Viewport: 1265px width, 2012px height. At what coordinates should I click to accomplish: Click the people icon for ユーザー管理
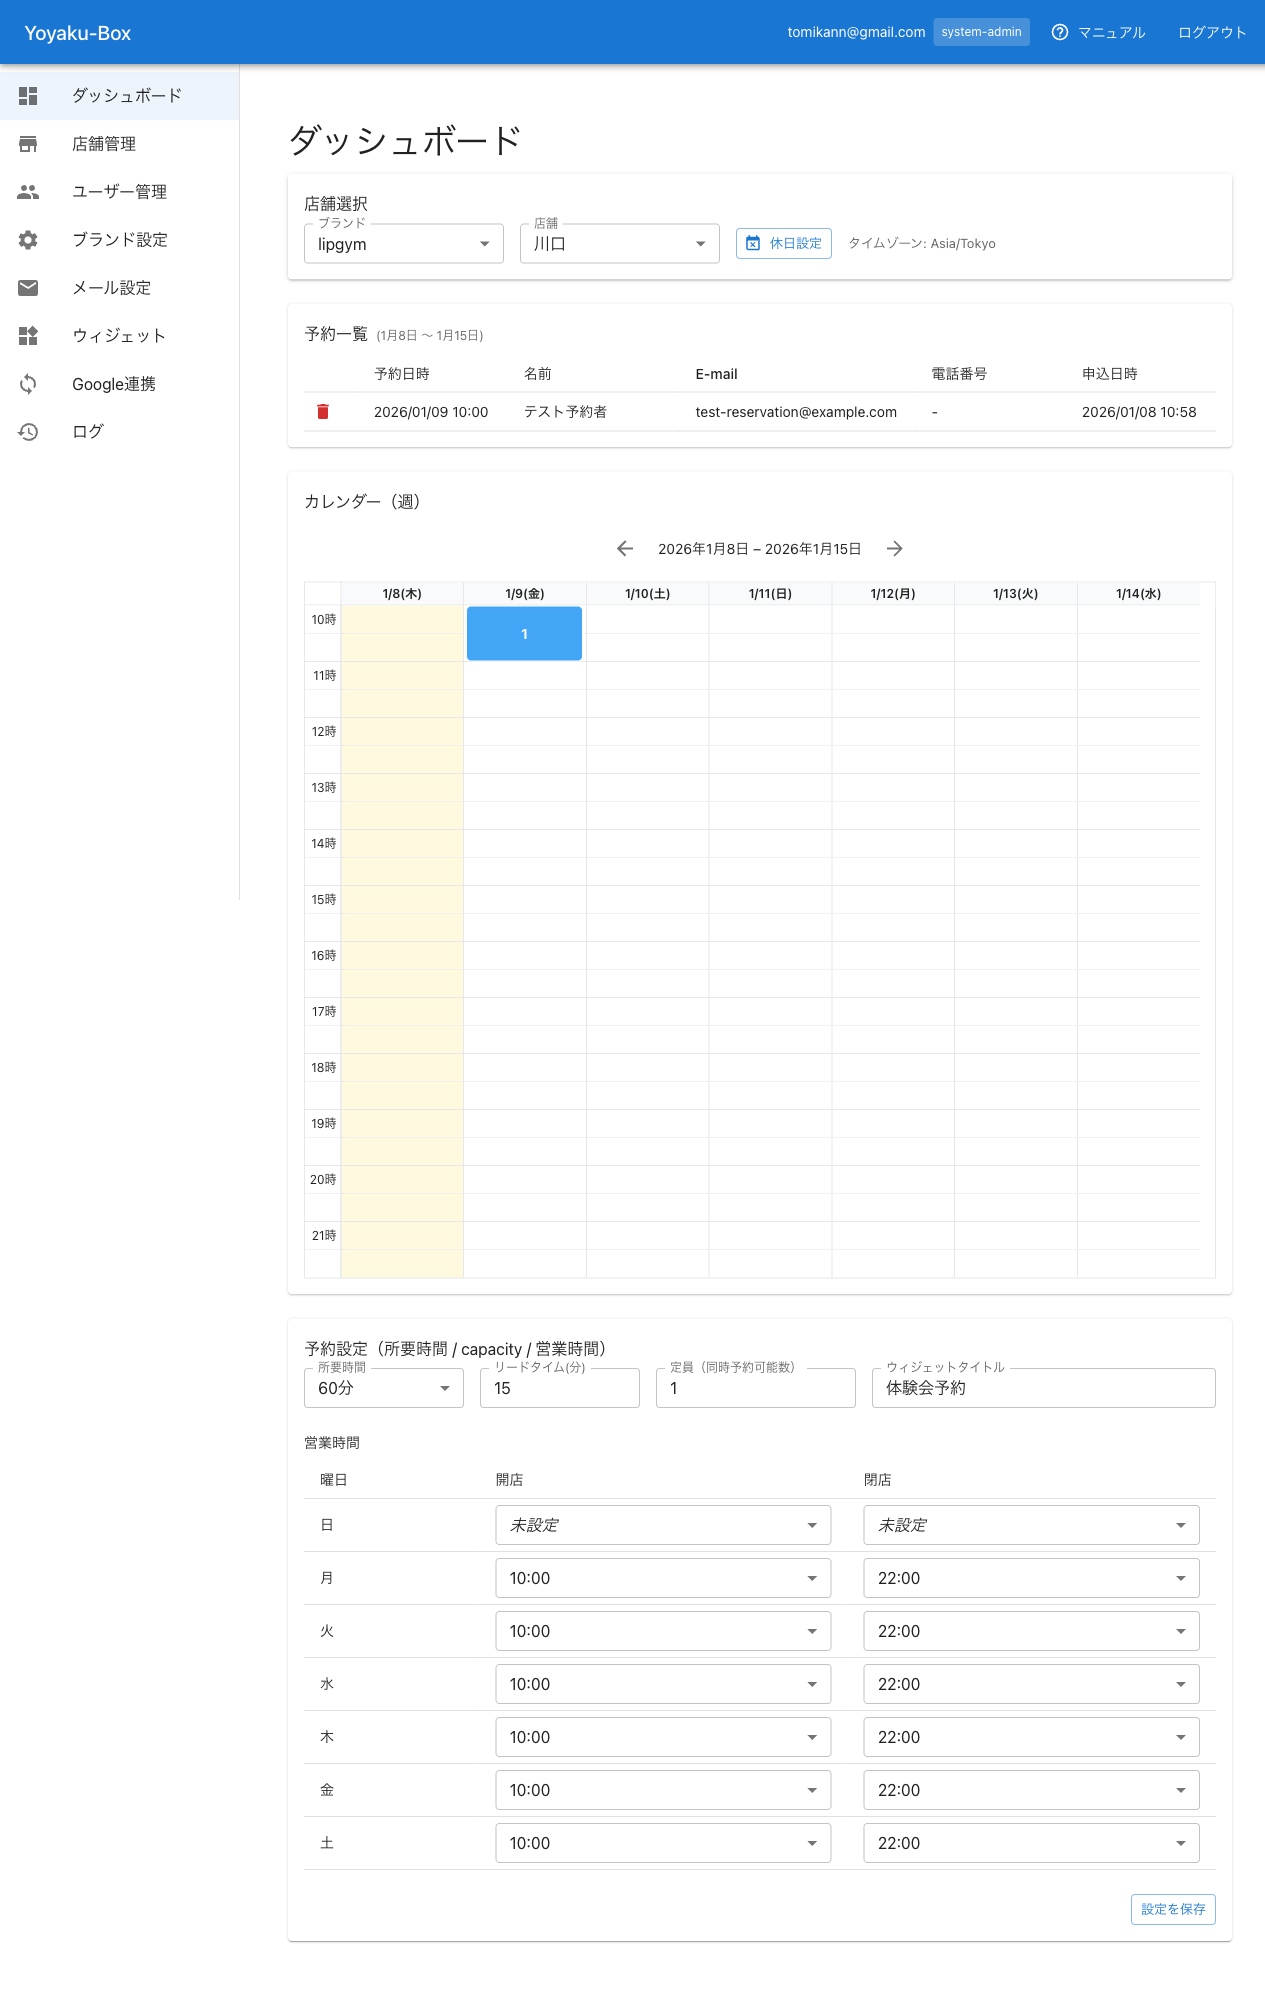pyautogui.click(x=28, y=192)
